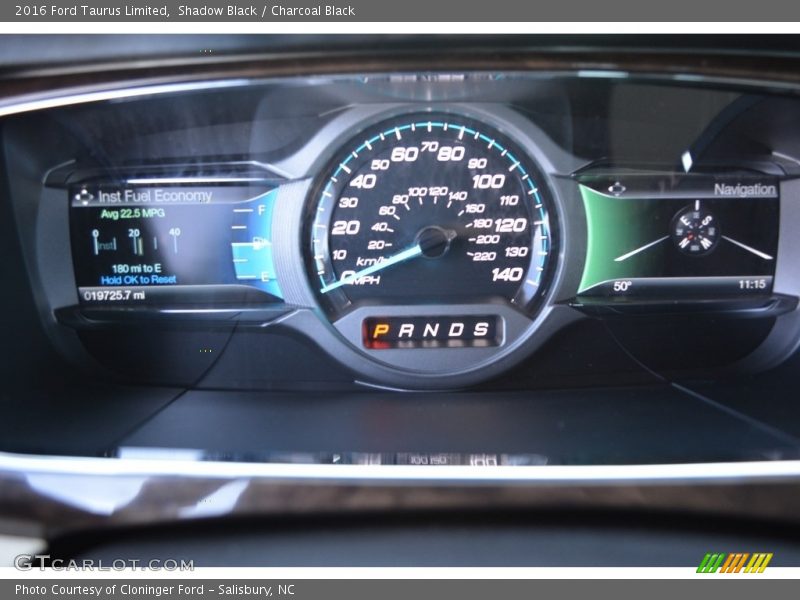Screen dimensions: 800x600
Task: Click the S gear indicator letter
Action: [x=481, y=329]
